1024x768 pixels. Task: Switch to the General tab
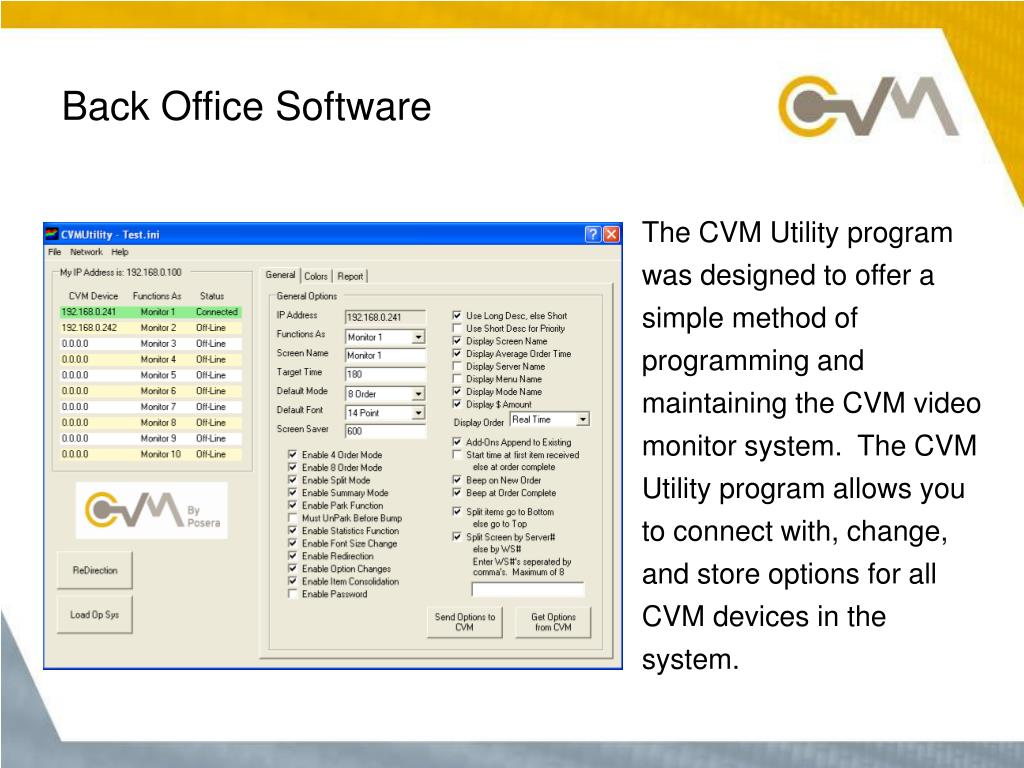tap(280, 275)
